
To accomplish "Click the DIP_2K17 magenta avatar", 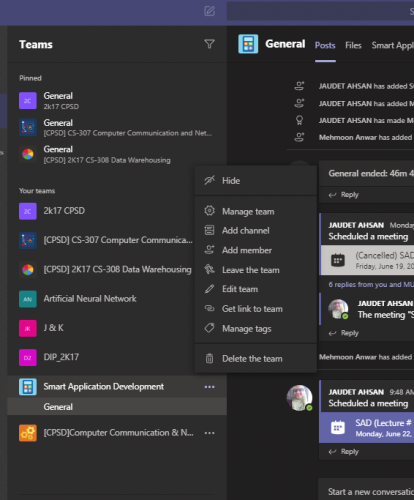I will coord(28,357).
